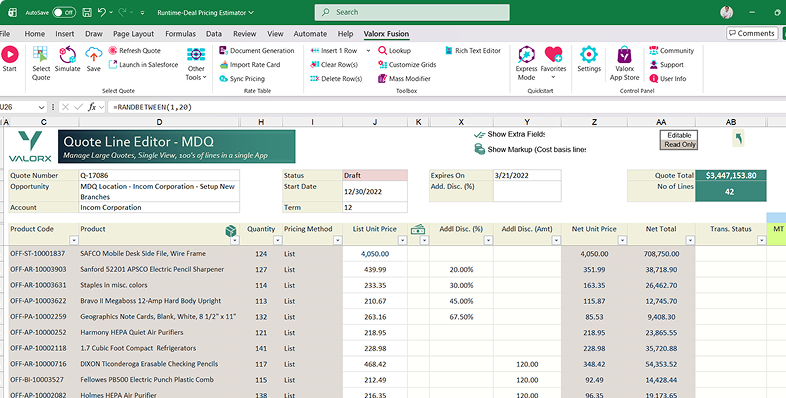Click Delete Row(s)
Screen dimensions: 786x398
tap(336, 79)
